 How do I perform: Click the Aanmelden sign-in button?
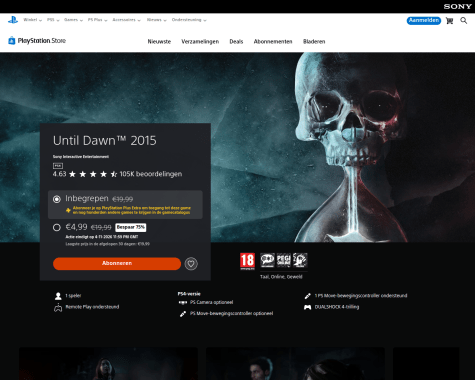pos(424,21)
